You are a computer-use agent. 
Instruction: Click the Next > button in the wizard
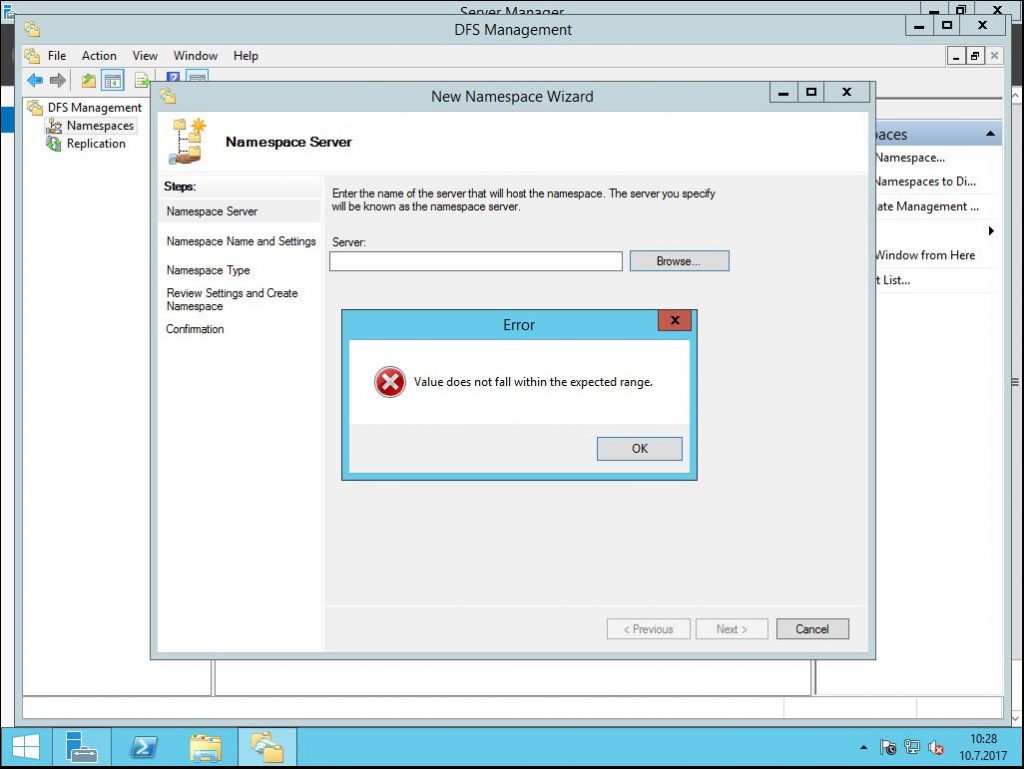click(x=732, y=629)
